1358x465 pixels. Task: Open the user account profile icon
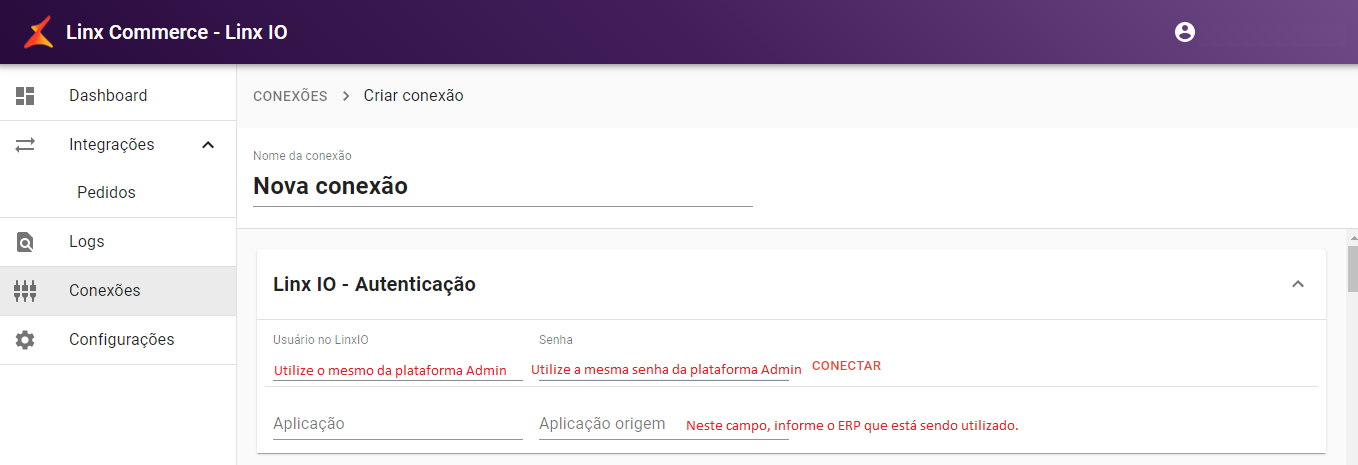click(1185, 32)
